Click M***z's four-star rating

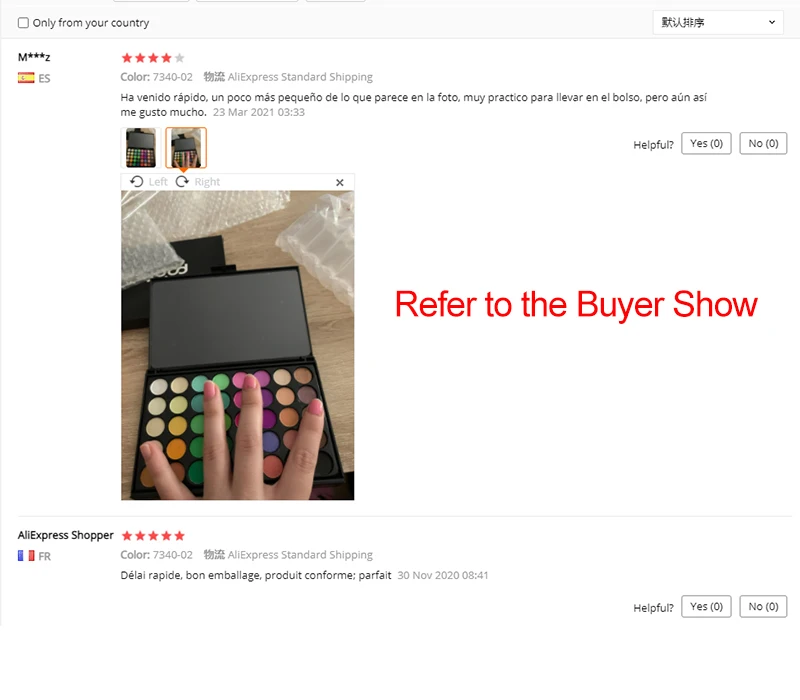coord(153,58)
